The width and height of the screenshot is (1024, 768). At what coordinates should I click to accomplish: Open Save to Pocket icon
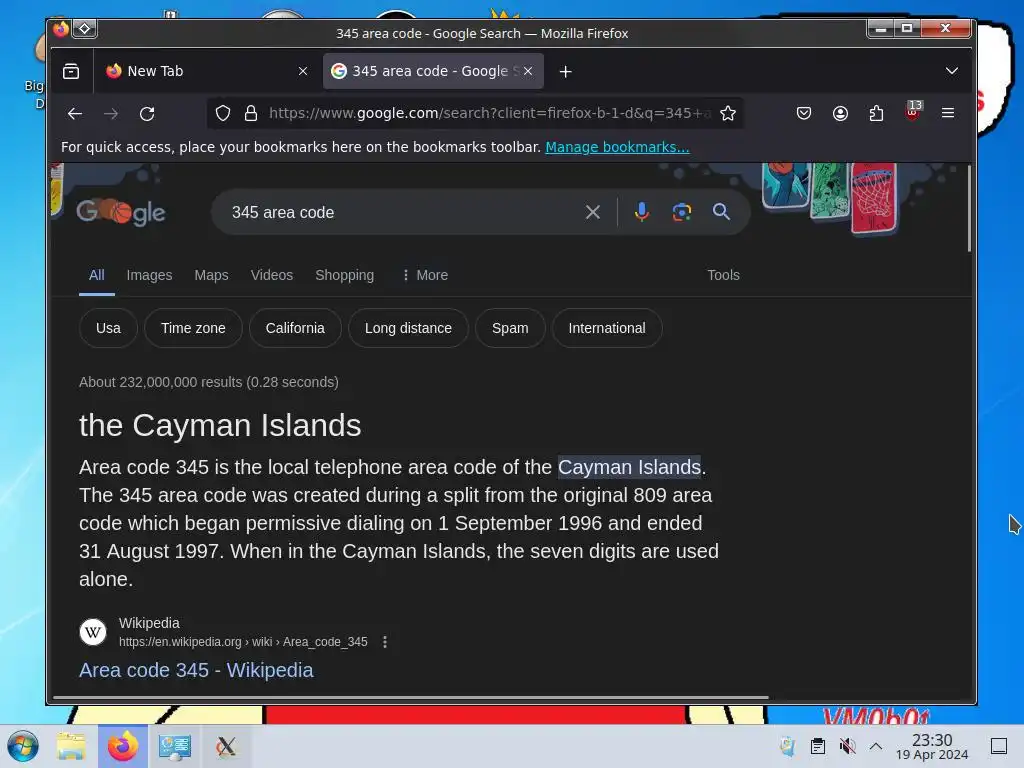(x=804, y=114)
